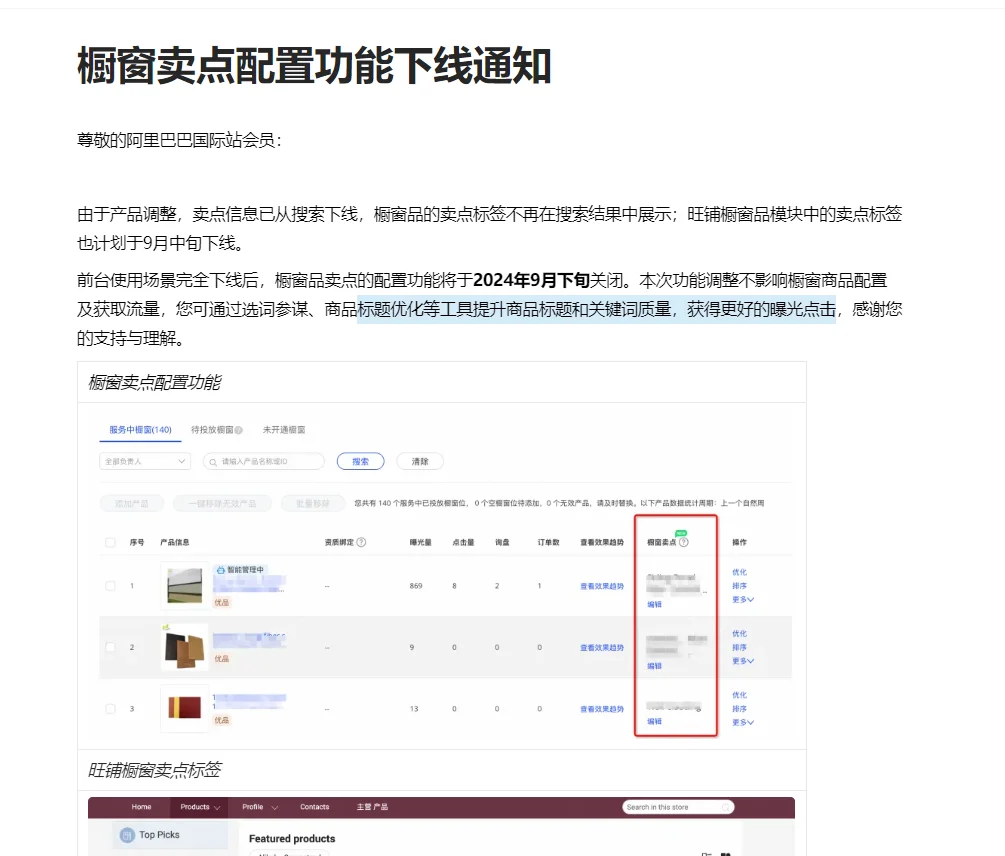Open the Products dropdown in store navbar
This screenshot has width=1005, height=856.
[x=197, y=806]
